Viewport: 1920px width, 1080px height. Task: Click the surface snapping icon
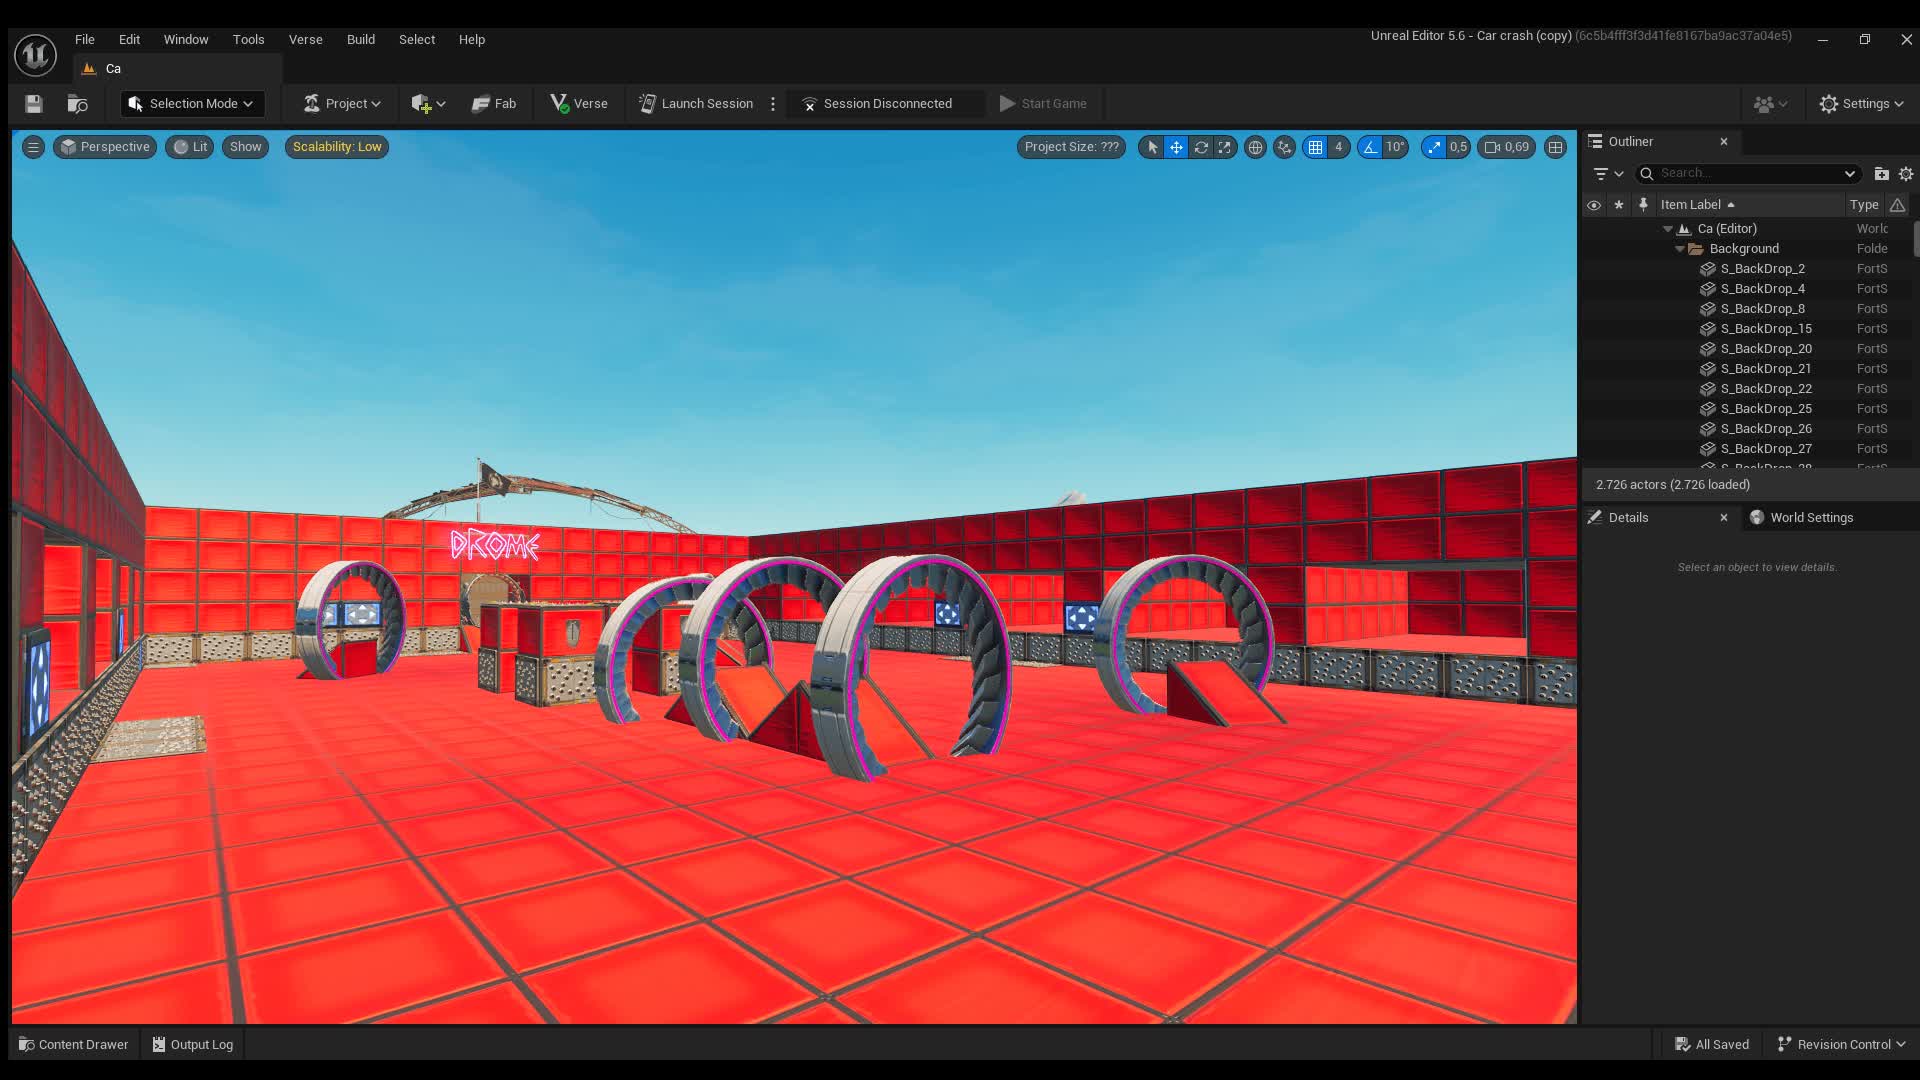pos(1285,147)
